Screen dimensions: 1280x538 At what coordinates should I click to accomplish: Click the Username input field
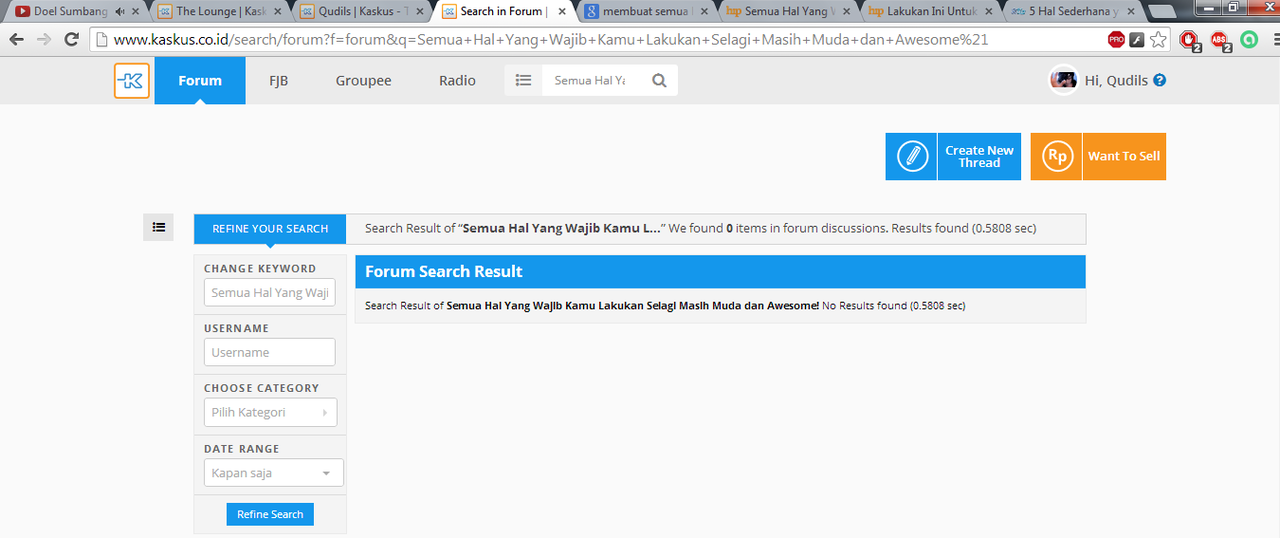tap(270, 352)
